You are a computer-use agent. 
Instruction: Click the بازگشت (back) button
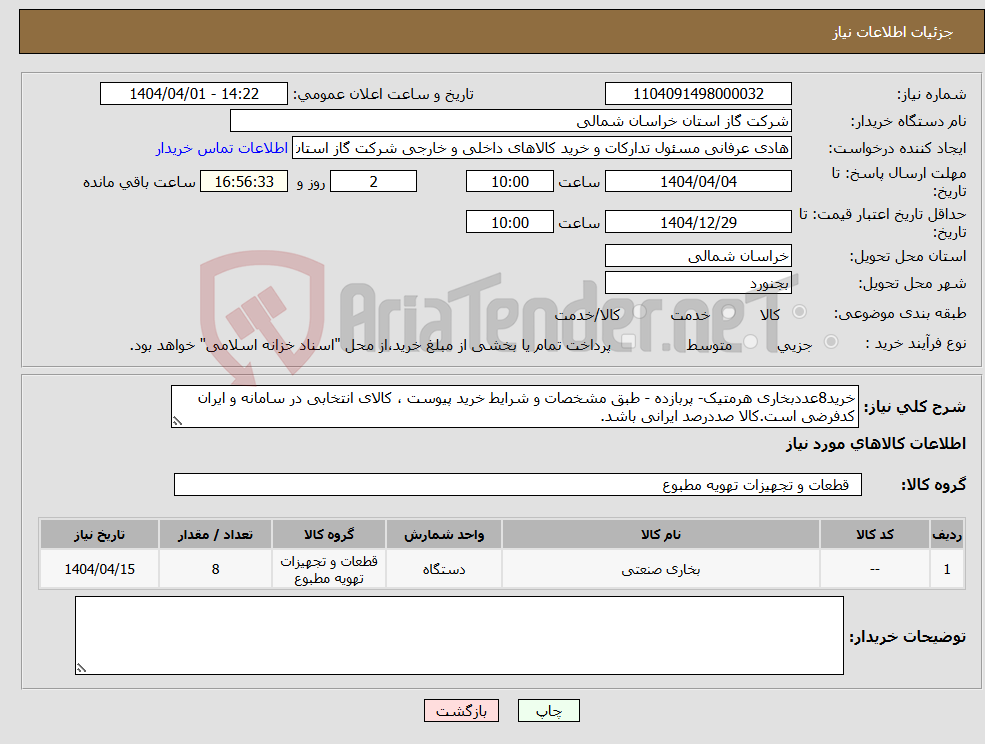point(461,711)
